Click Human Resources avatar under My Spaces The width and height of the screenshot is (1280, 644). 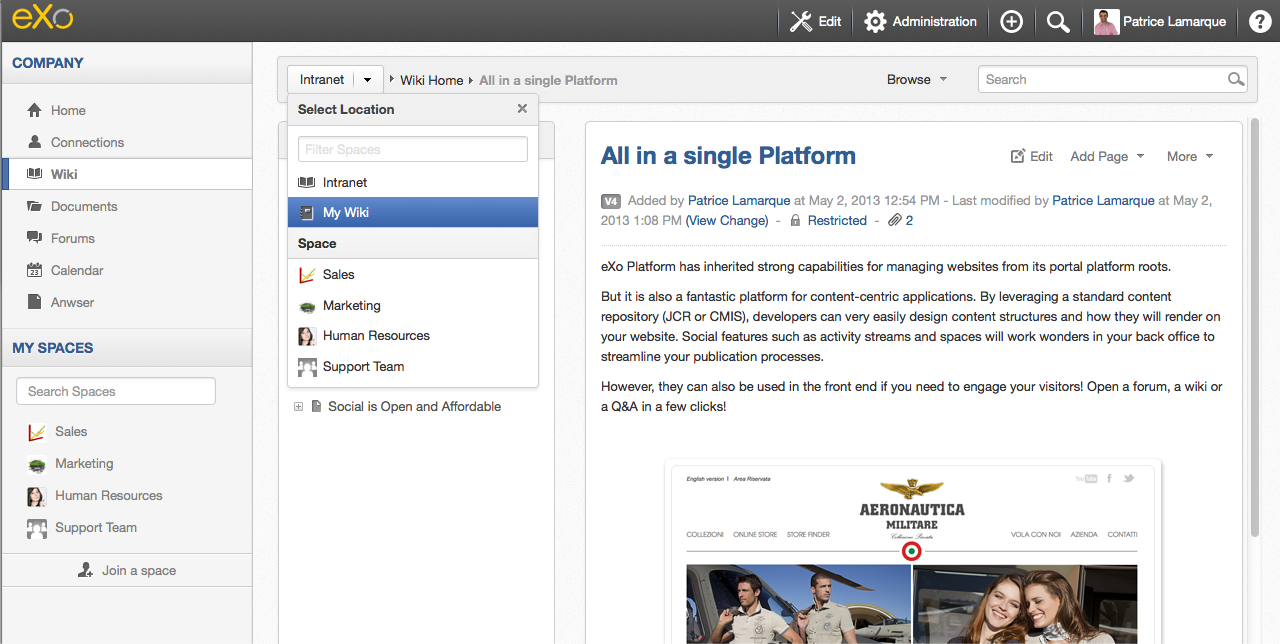point(37,496)
